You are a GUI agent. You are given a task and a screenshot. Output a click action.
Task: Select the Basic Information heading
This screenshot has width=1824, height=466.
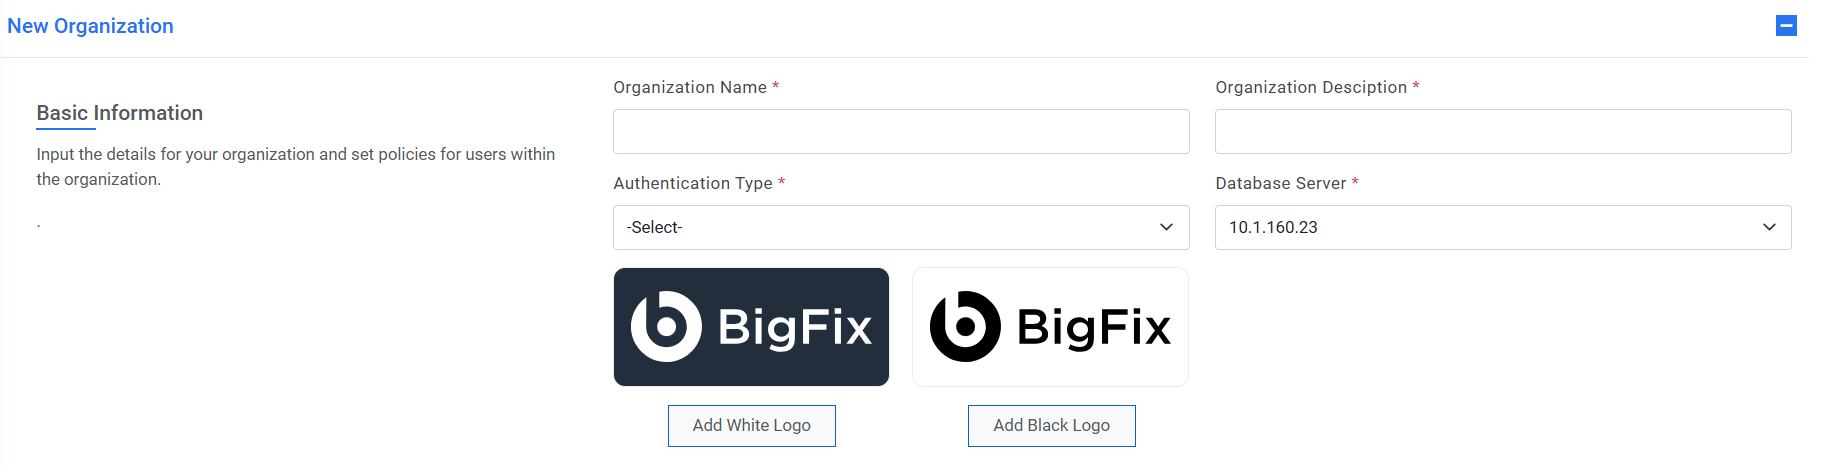(120, 113)
